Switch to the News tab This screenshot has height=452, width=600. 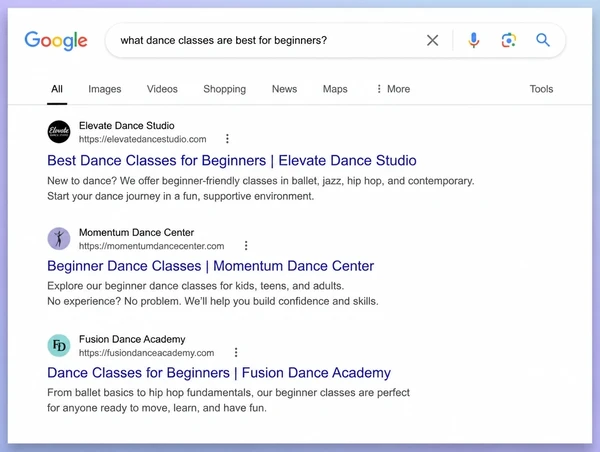coord(284,89)
